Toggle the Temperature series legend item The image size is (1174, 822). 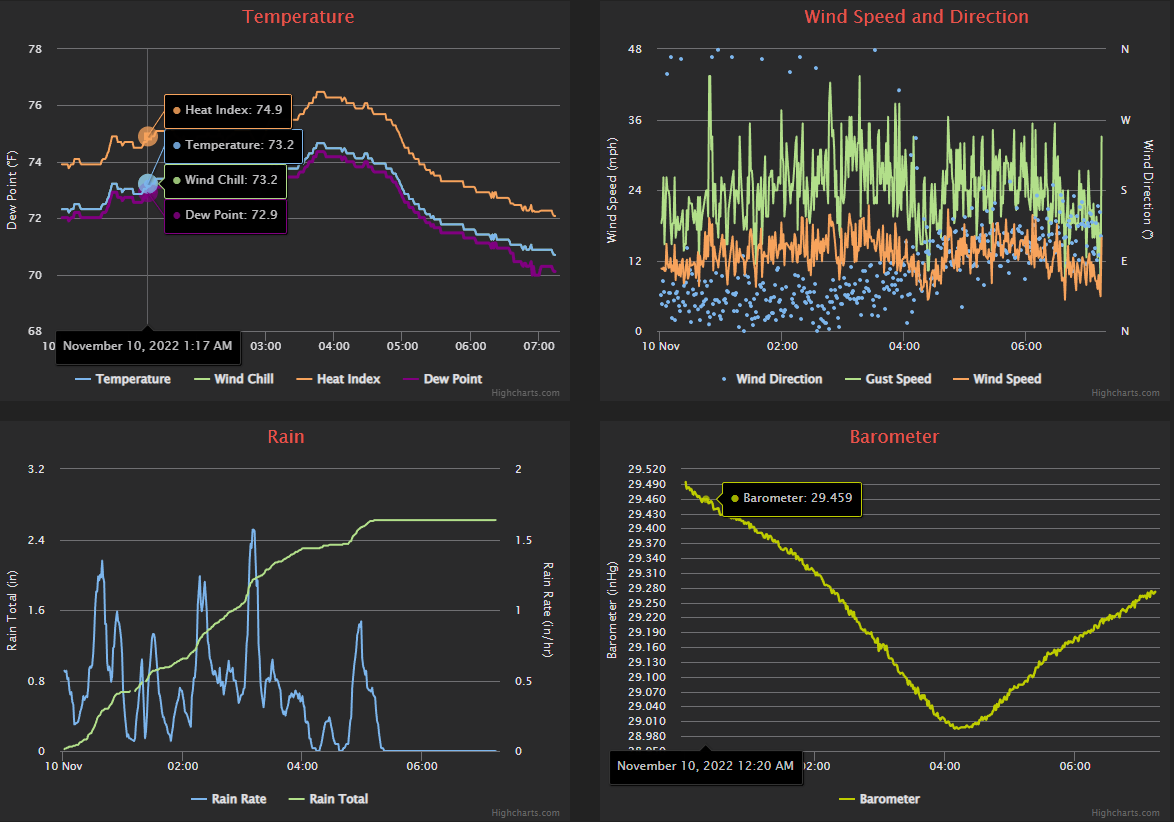click(123, 379)
